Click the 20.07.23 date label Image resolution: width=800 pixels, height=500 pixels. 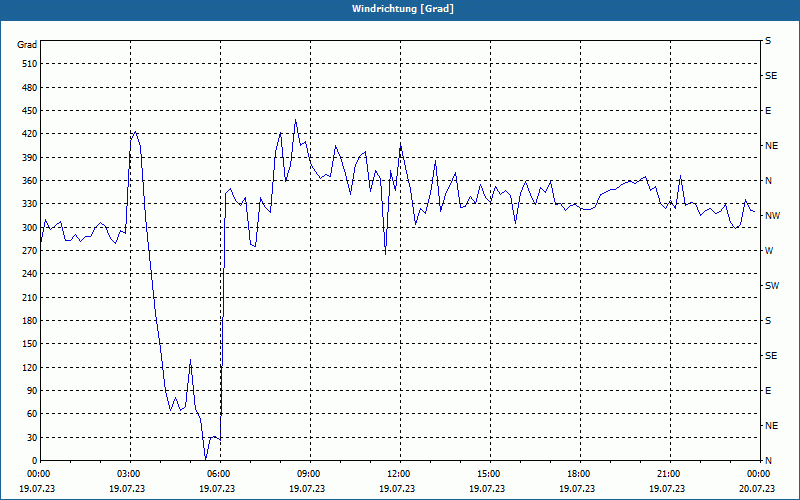[x=757, y=488]
